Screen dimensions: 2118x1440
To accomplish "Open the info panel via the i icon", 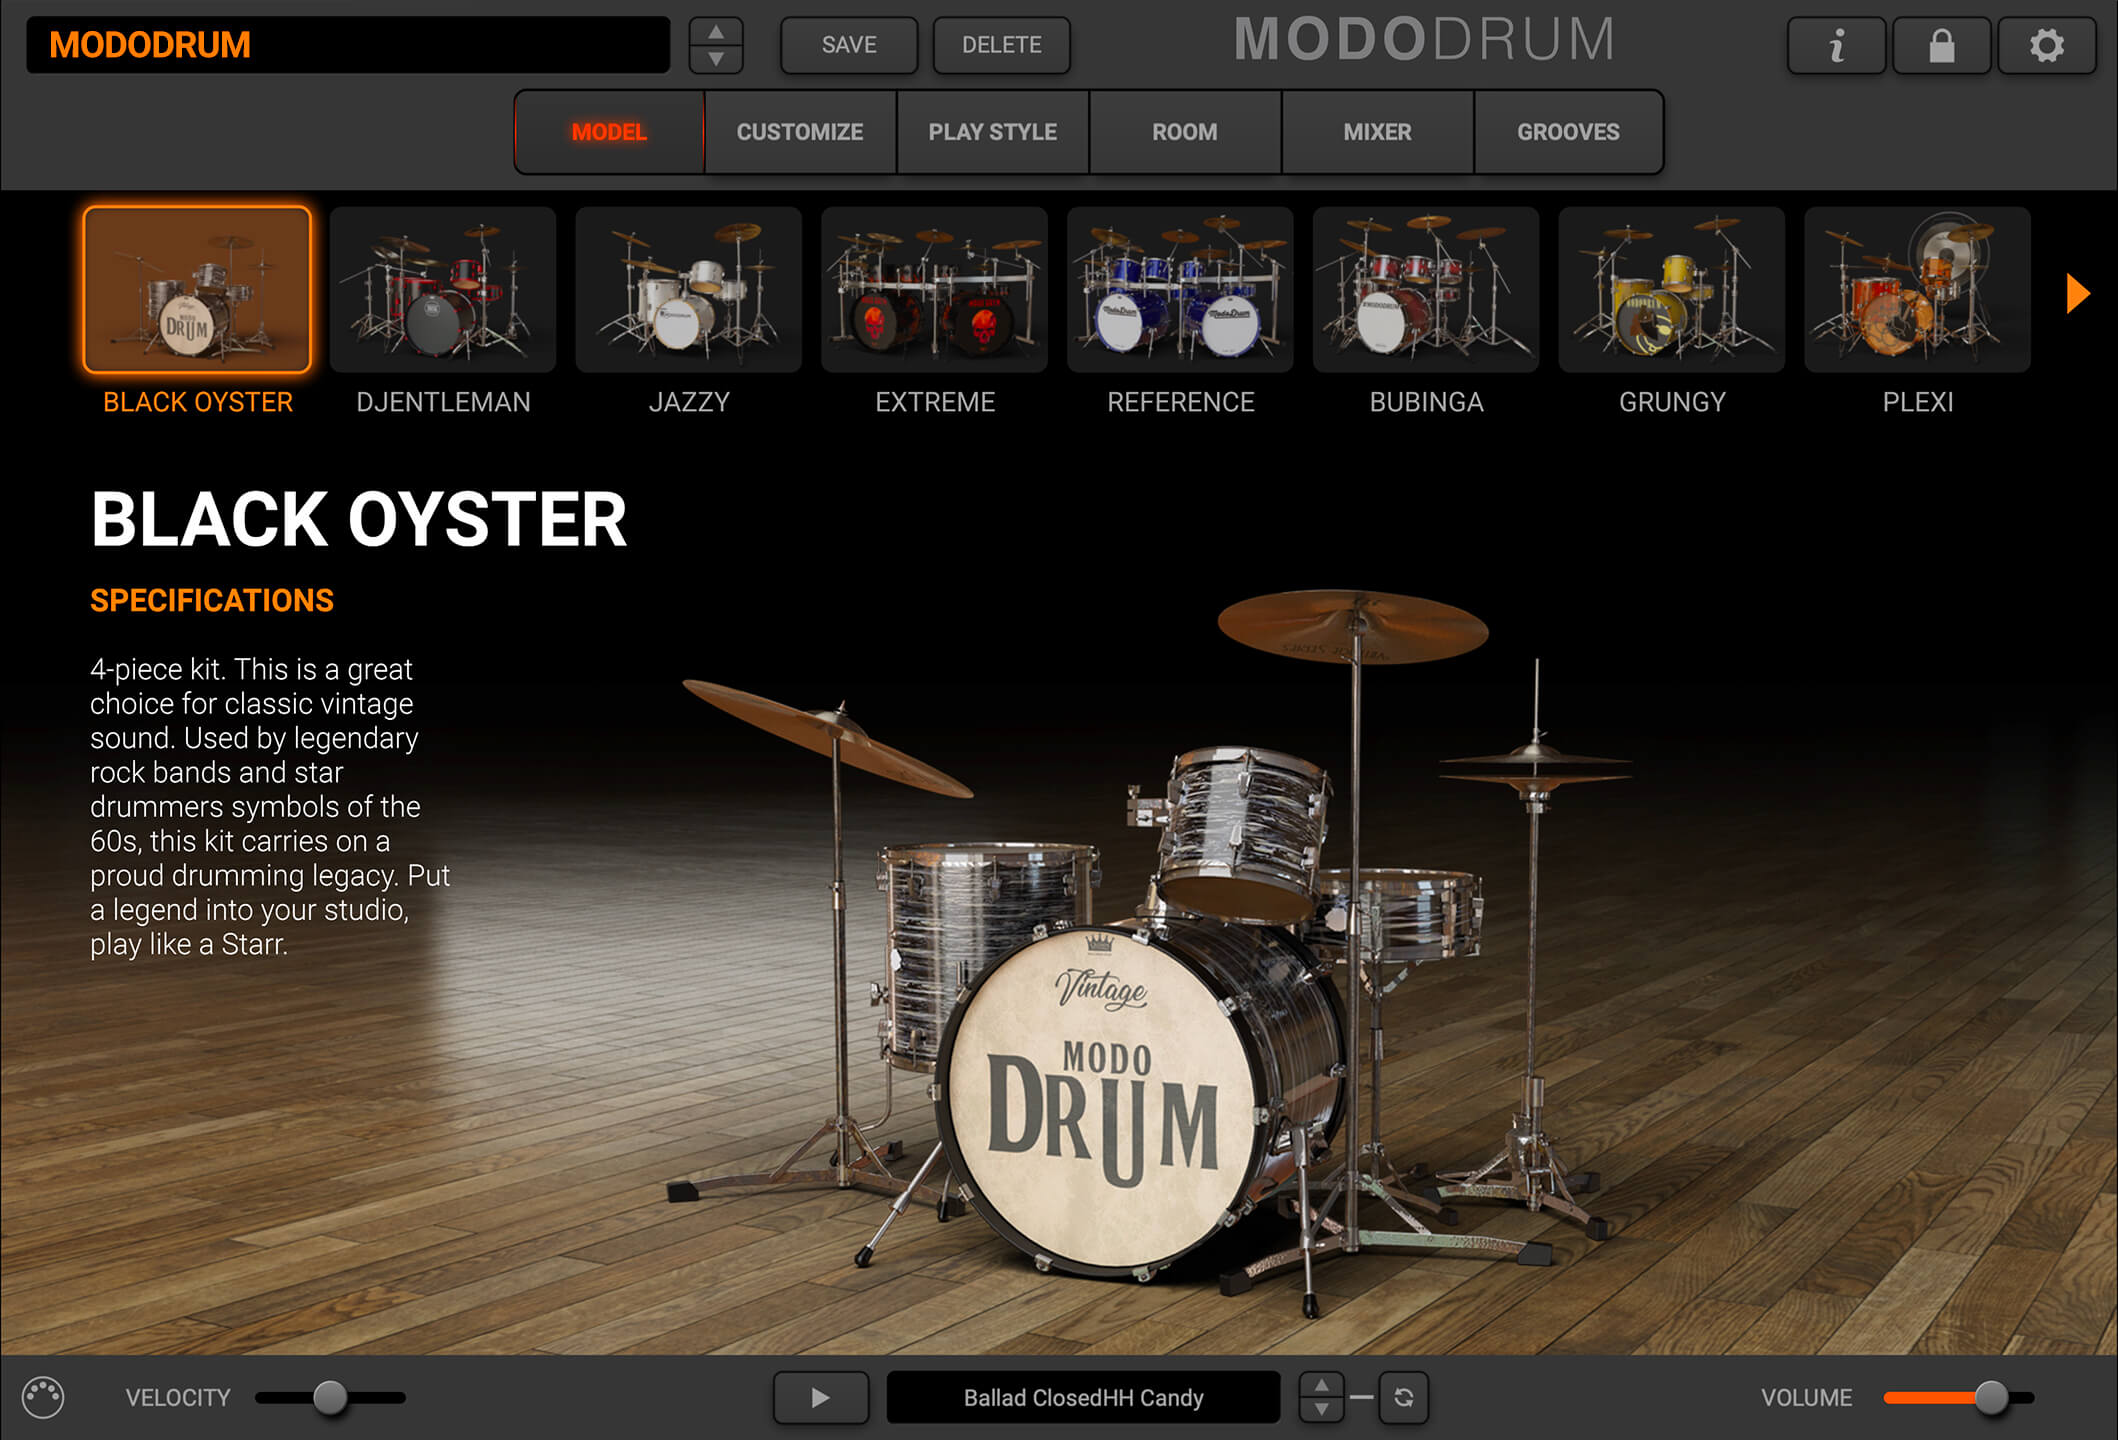I will point(1836,45).
